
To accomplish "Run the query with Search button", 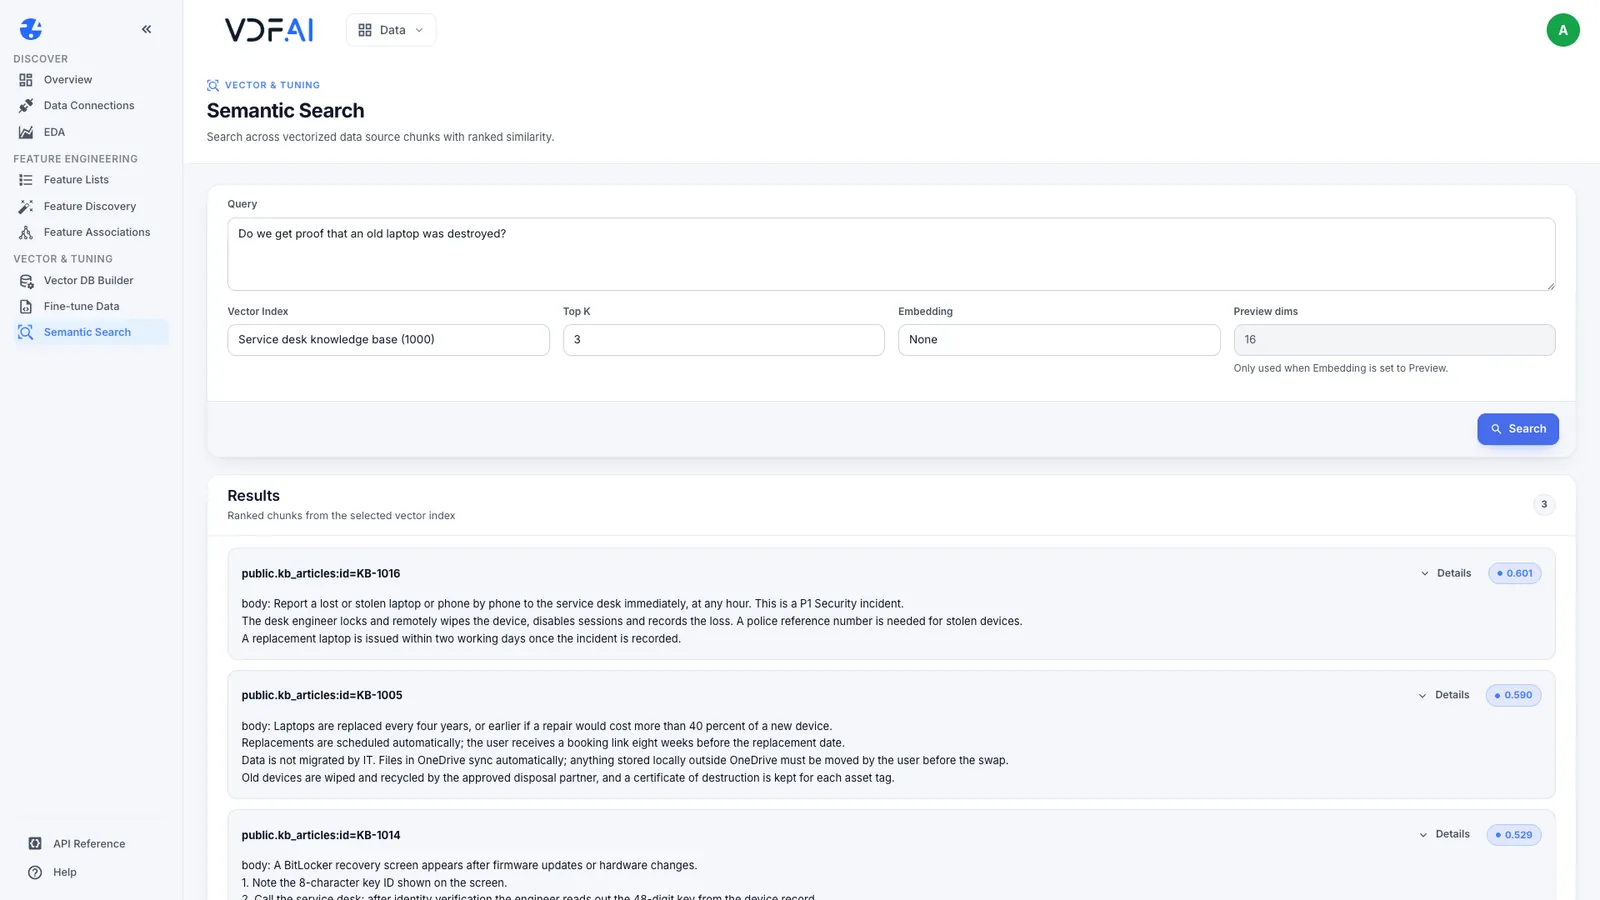I will pos(1518,429).
